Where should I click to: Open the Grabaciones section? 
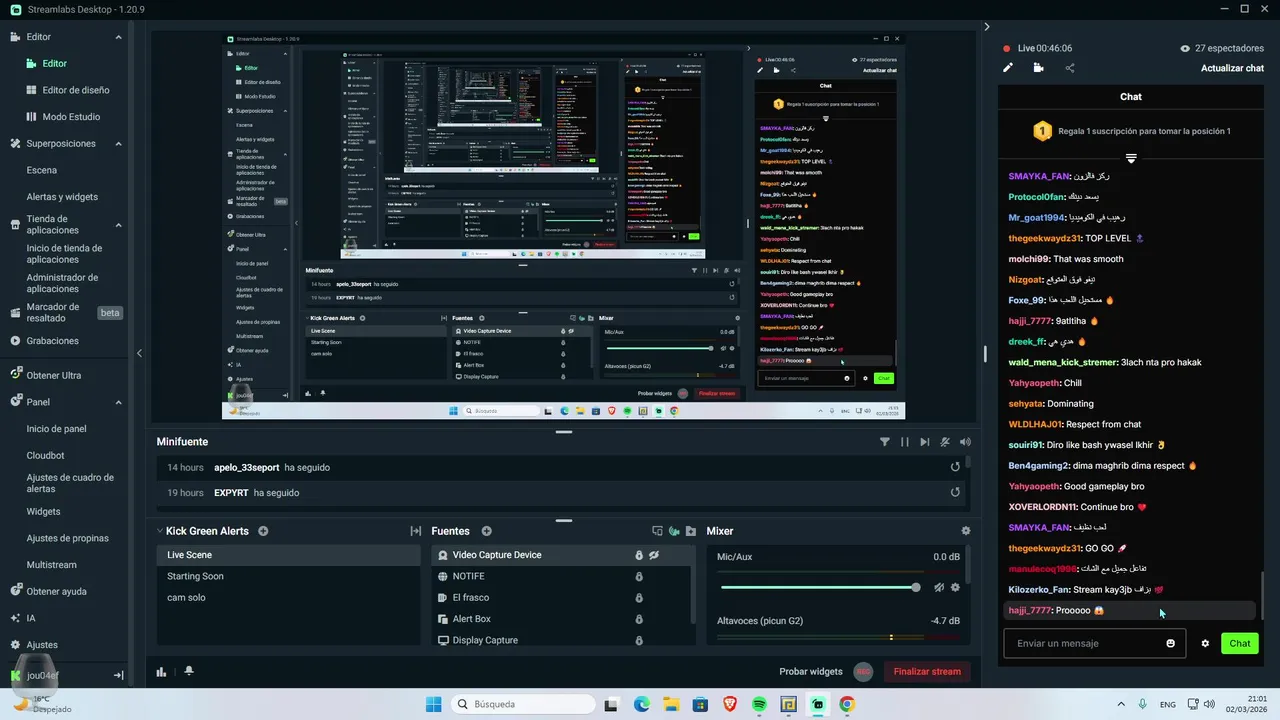click(52, 341)
